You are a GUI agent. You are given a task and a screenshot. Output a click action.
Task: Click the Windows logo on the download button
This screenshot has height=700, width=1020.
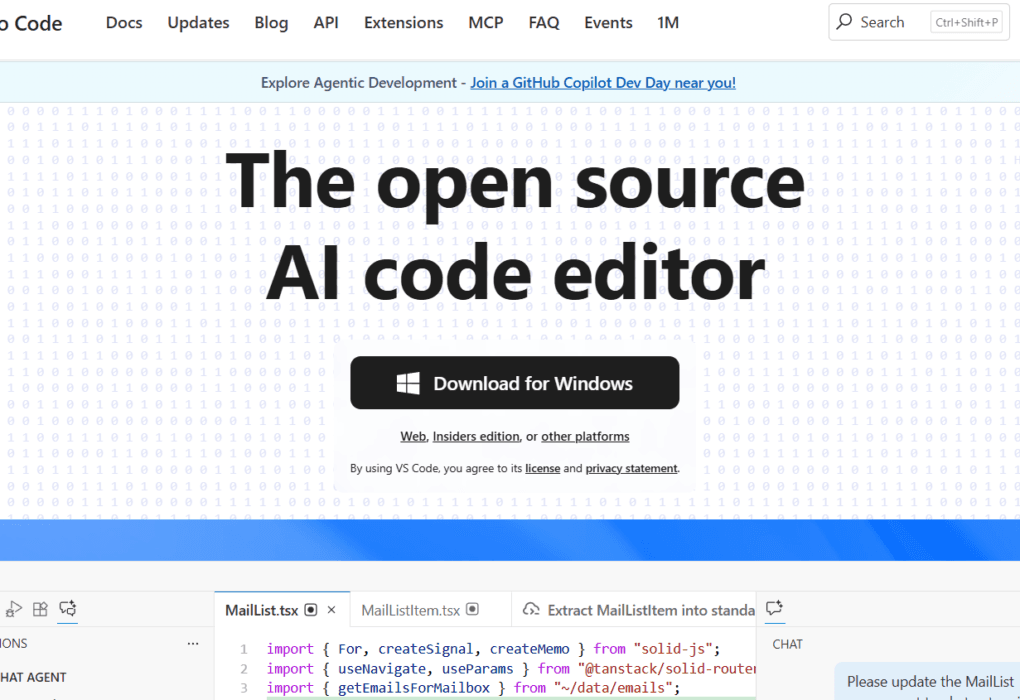click(408, 382)
